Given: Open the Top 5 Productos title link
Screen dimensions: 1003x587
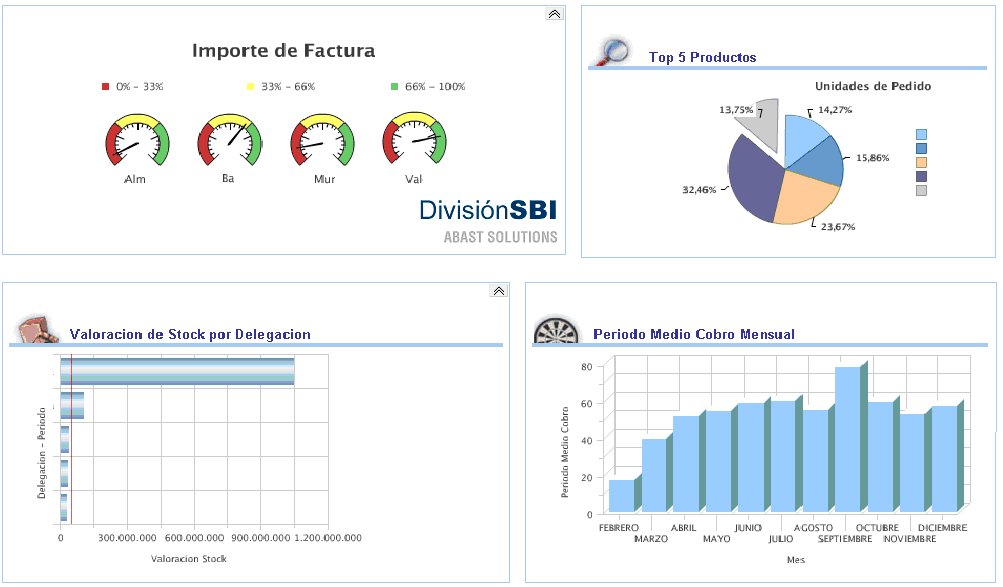Looking at the screenshot, I should pyautogui.click(x=702, y=58).
